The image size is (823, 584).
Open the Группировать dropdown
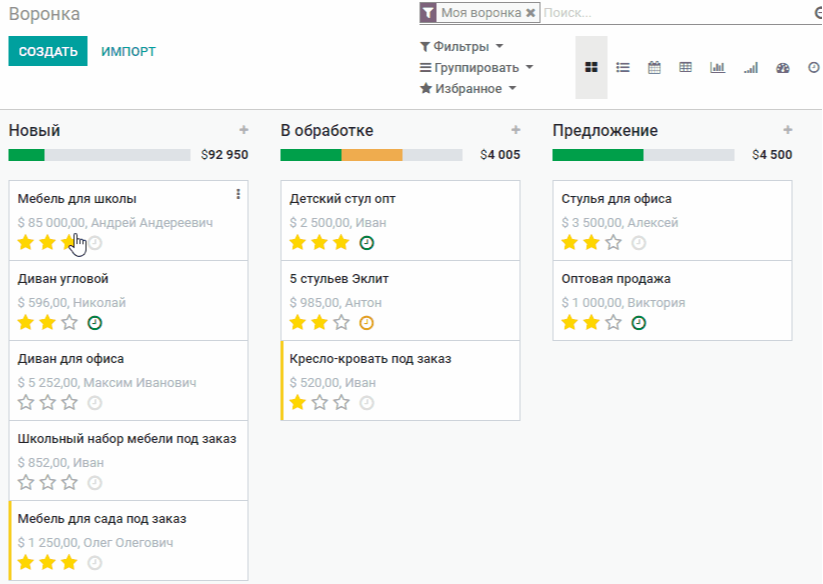pyautogui.click(x=476, y=68)
